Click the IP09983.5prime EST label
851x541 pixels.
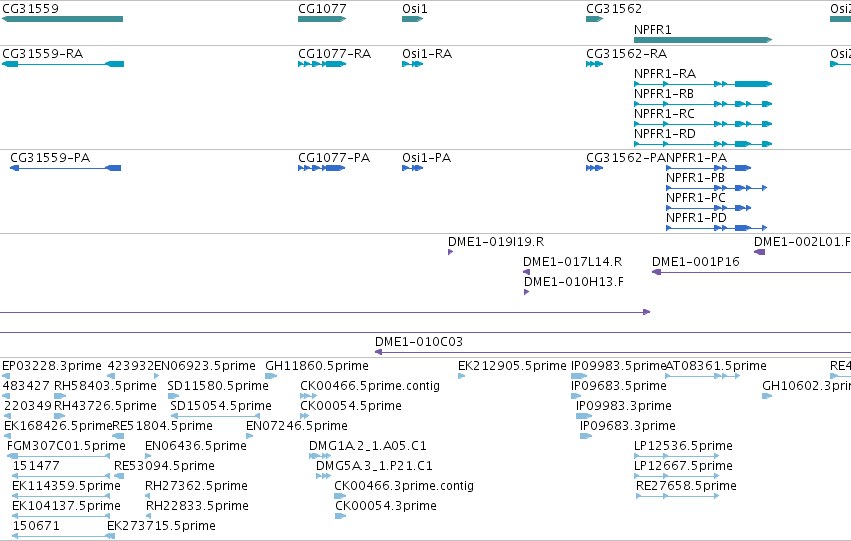pos(619,366)
